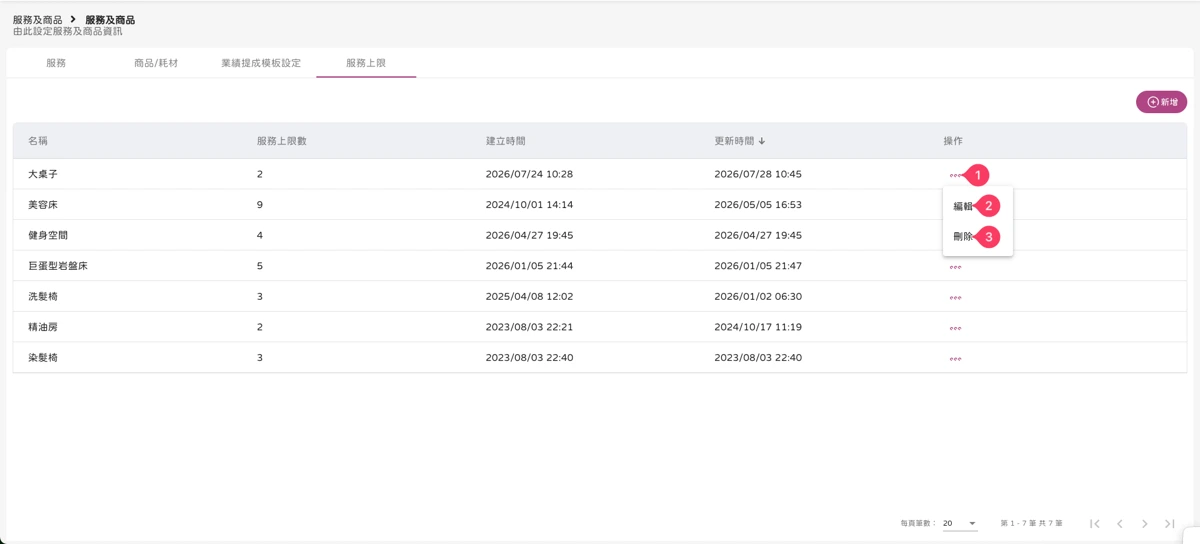Screen dimensions: 1200x544
Task: Sort by the 服務上限數 column header
Action: coord(282,141)
